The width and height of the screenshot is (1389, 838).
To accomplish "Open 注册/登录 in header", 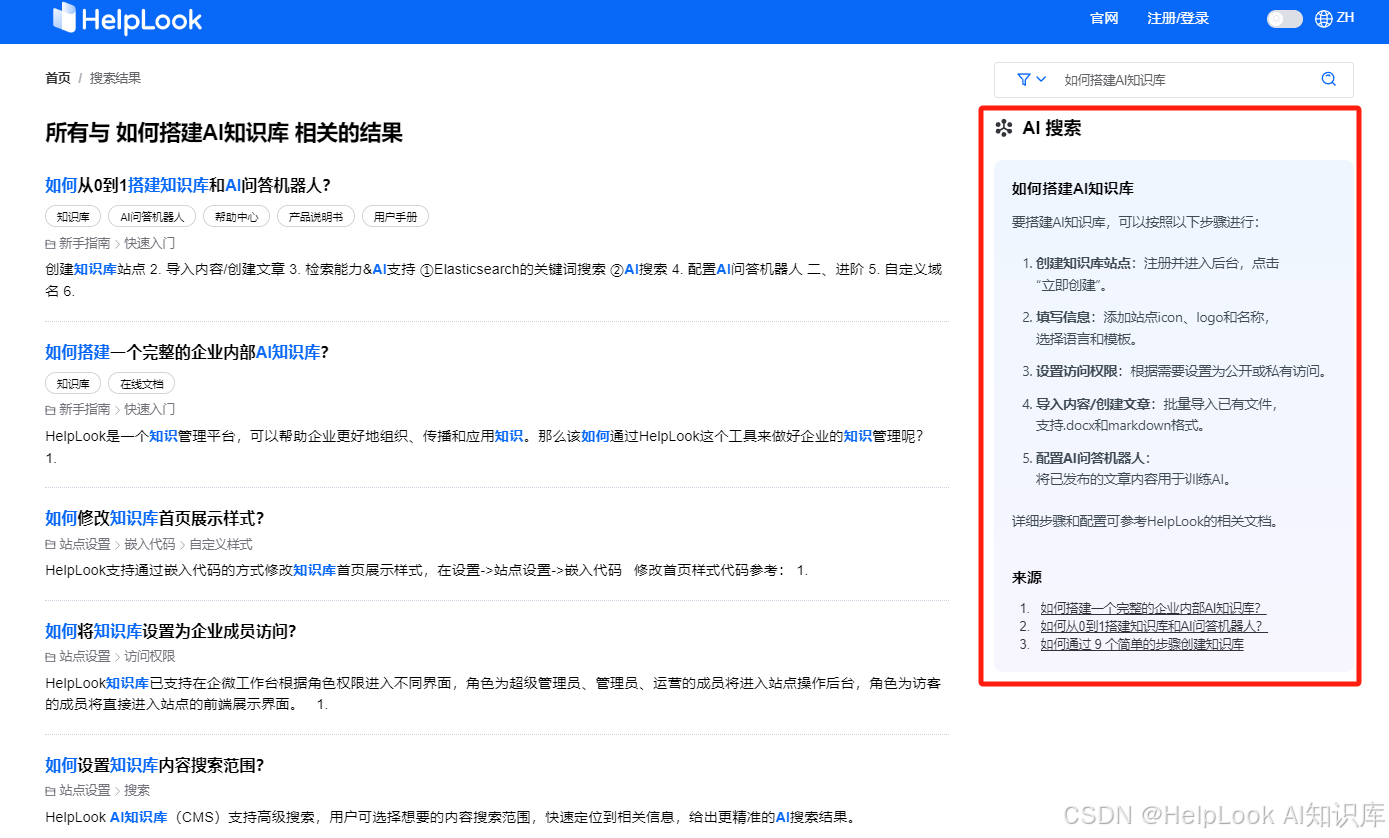I will pos(1178,18).
